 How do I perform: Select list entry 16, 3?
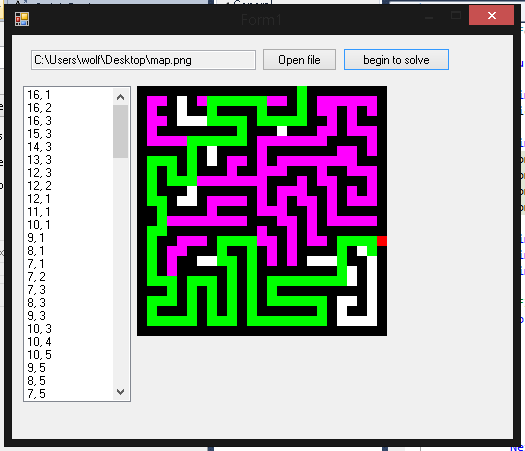(x=39, y=121)
